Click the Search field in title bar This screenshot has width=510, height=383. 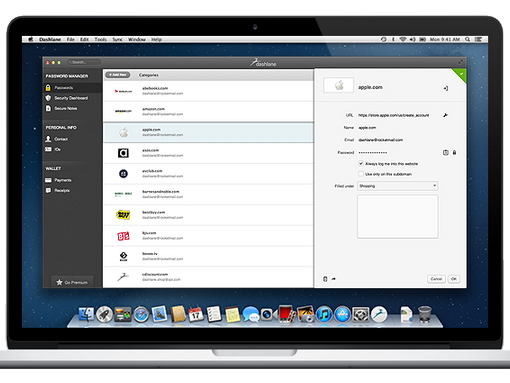coord(84,62)
